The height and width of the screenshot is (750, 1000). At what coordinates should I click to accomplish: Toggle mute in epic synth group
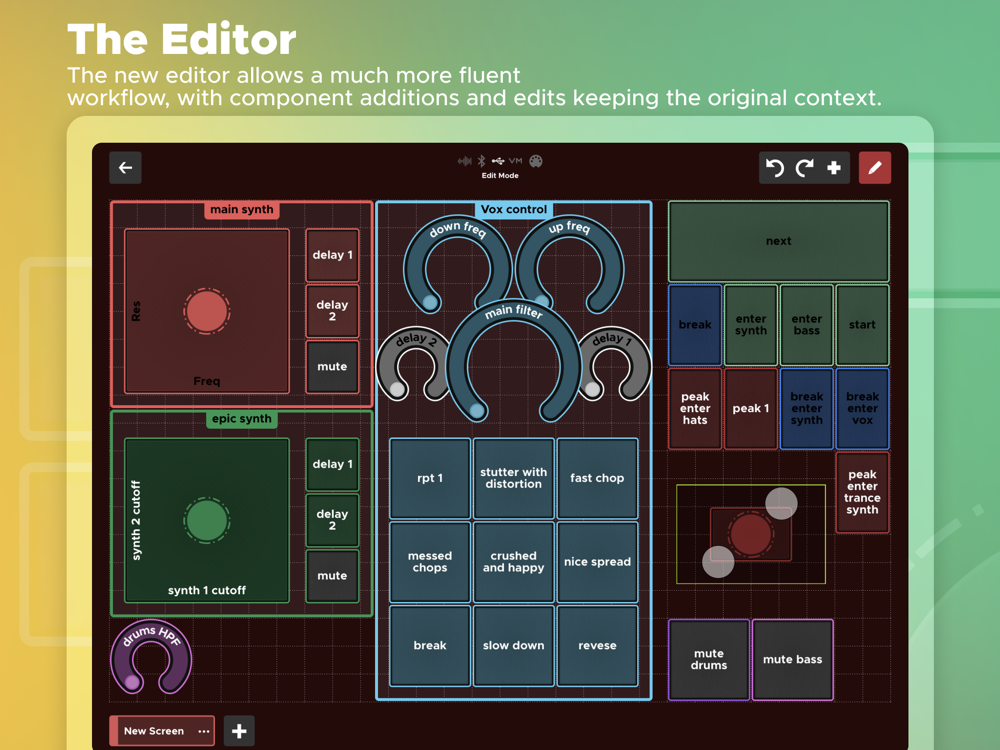pyautogui.click(x=332, y=576)
